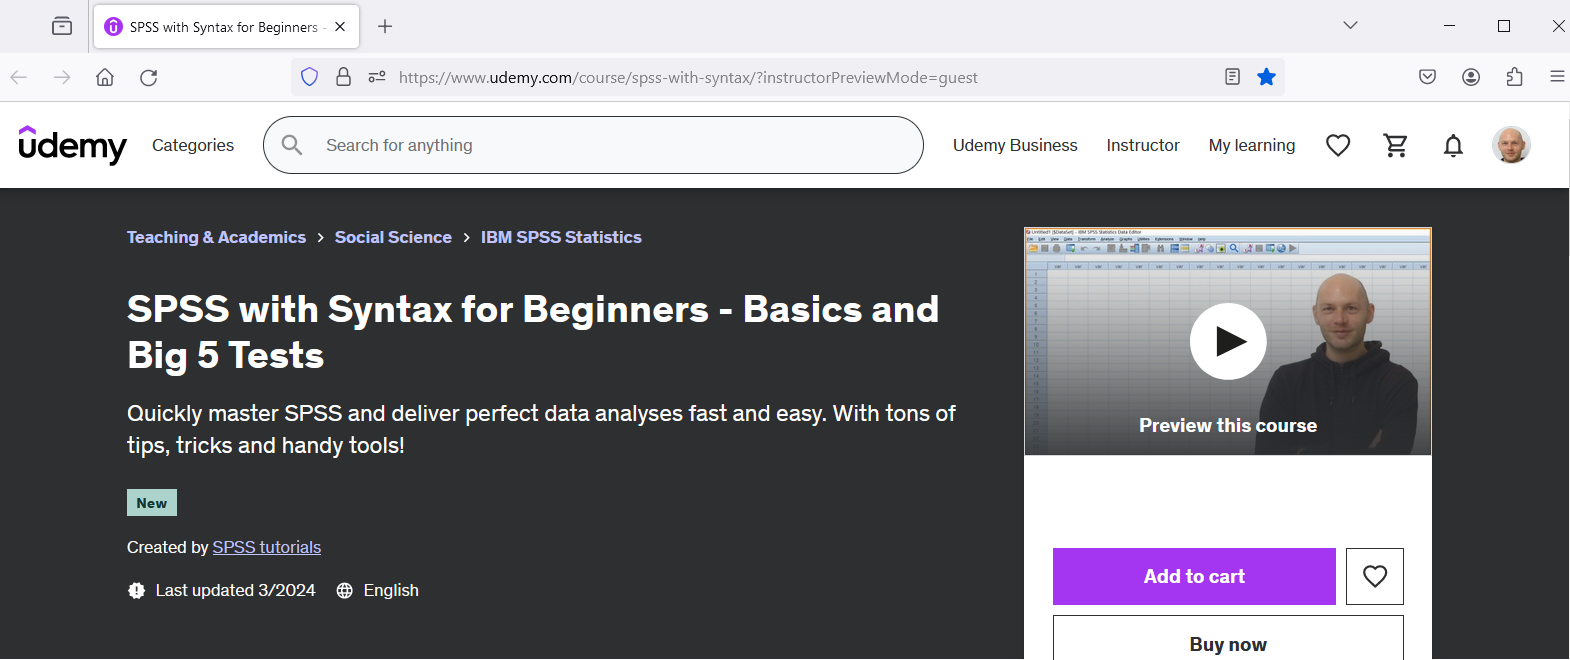Open the list all tabs dropdown
This screenshot has height=660, width=1570.
1350,26
